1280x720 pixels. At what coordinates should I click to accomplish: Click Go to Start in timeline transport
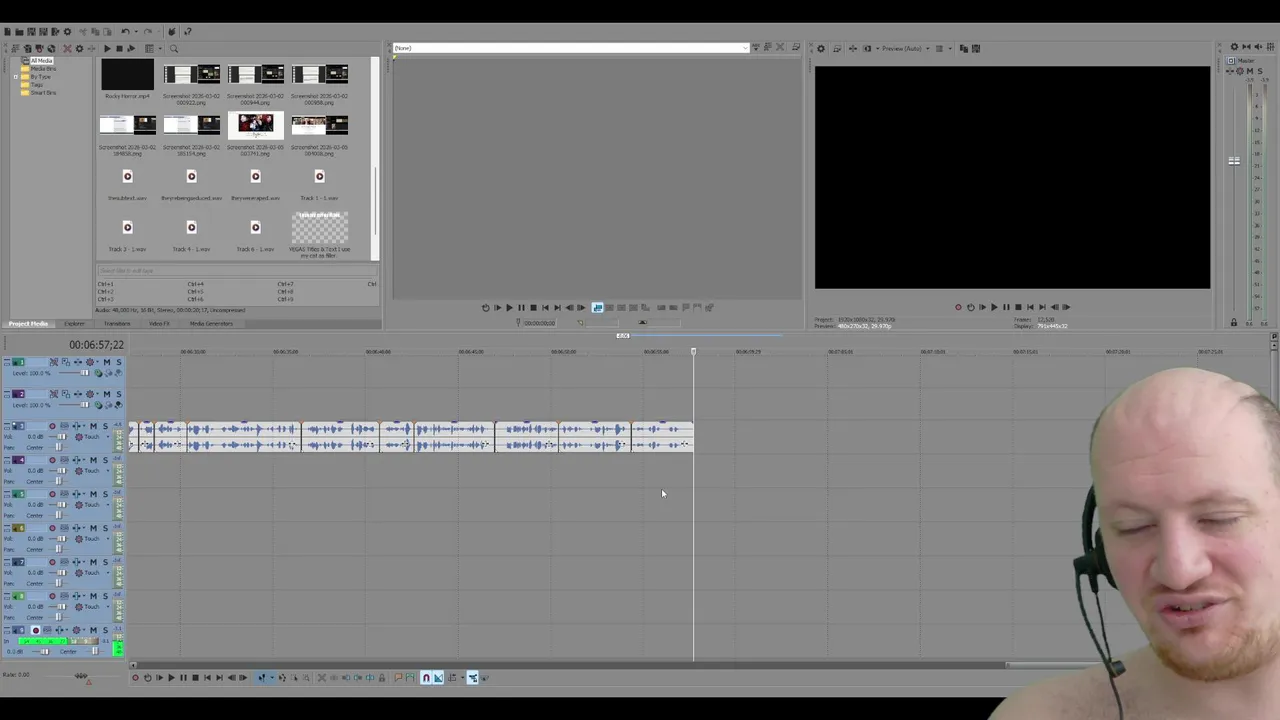[x=207, y=678]
